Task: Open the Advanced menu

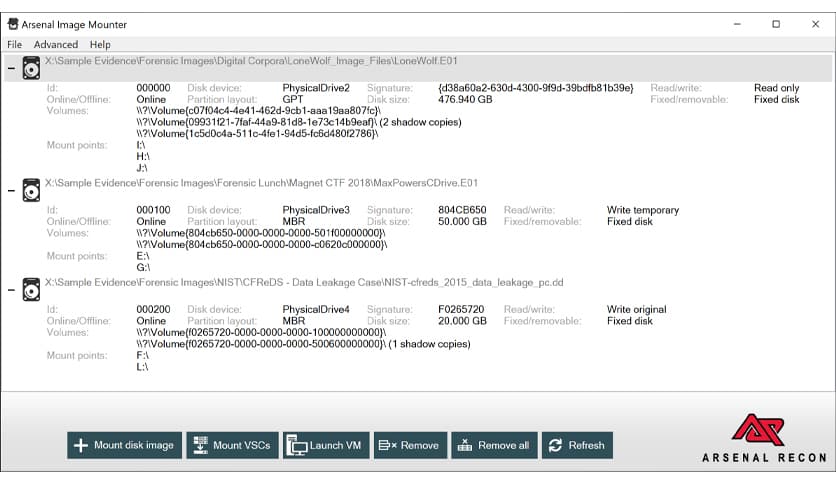Action: [x=55, y=45]
